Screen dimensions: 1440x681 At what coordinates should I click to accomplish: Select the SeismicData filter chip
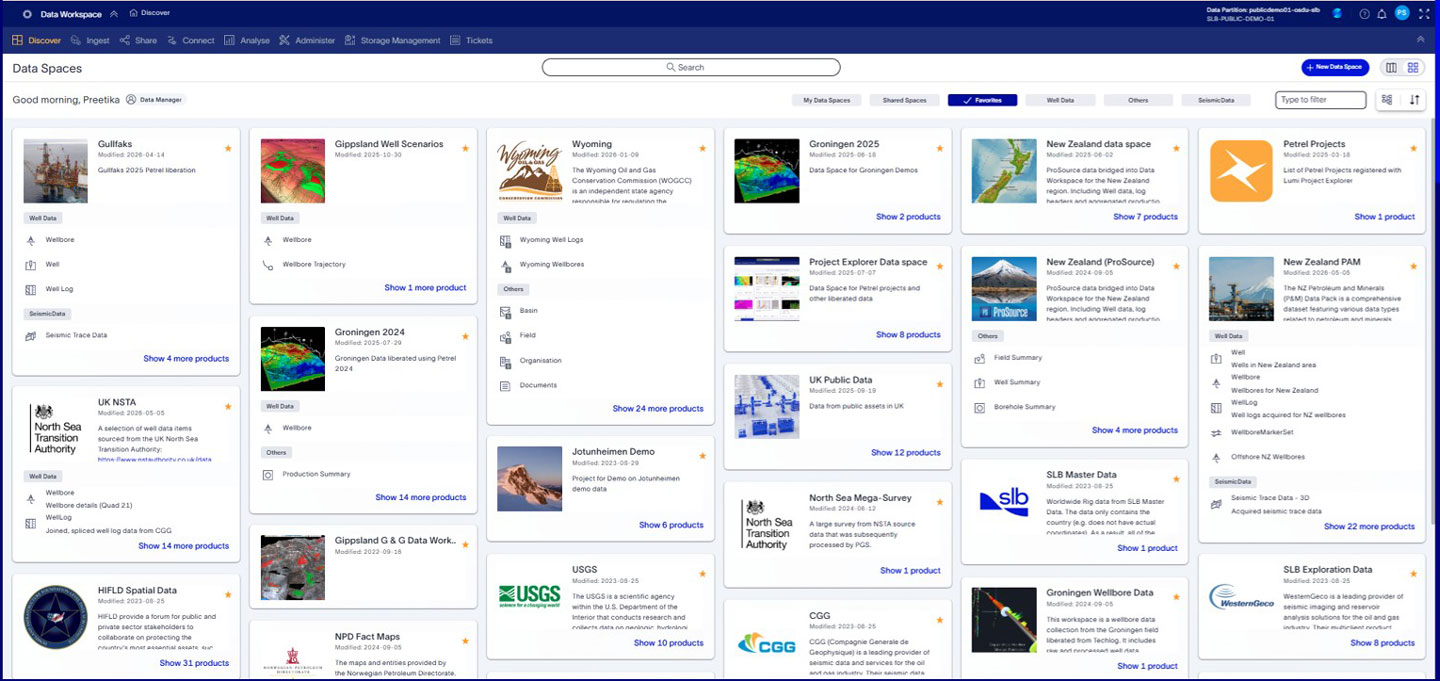[x=1216, y=100]
